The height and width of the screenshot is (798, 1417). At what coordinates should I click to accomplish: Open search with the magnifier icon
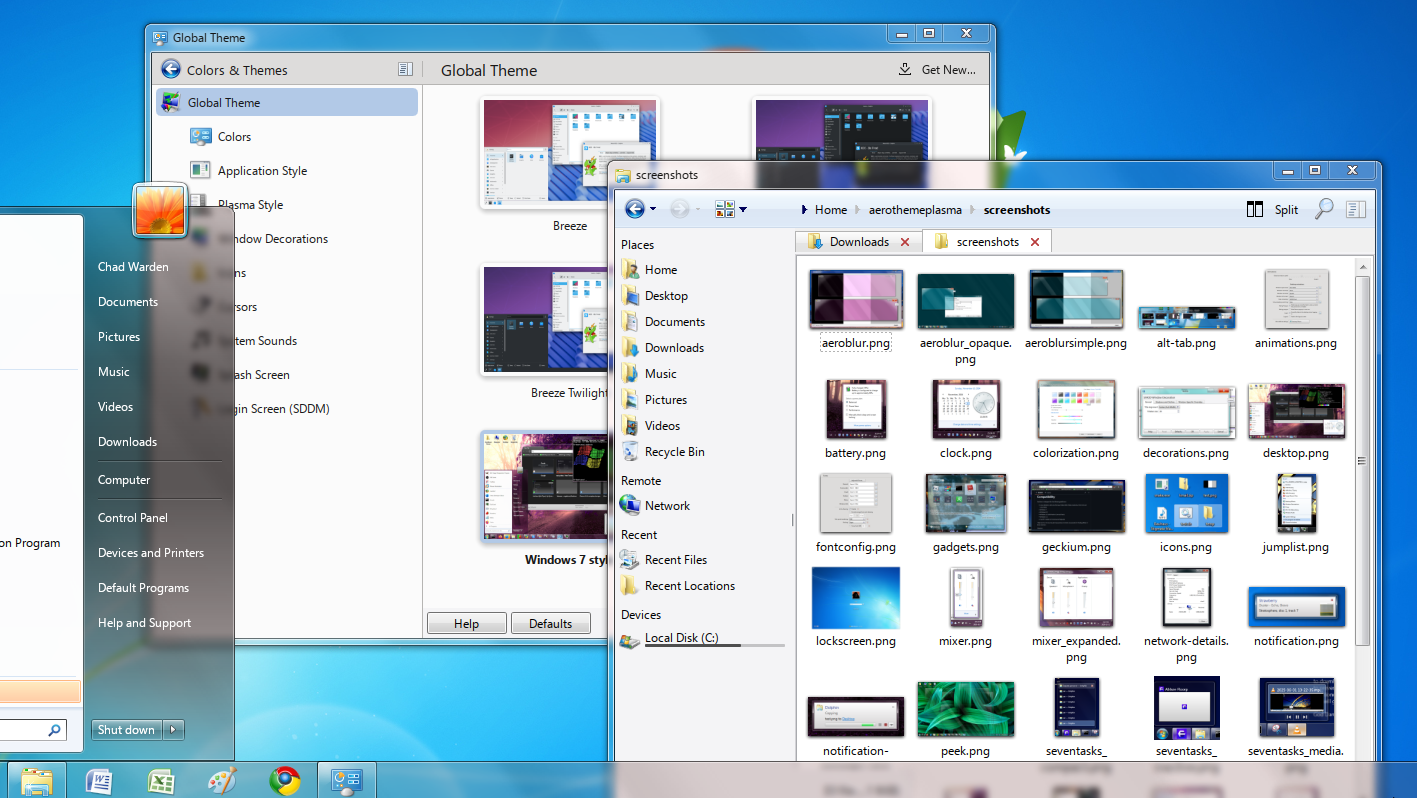point(1324,209)
